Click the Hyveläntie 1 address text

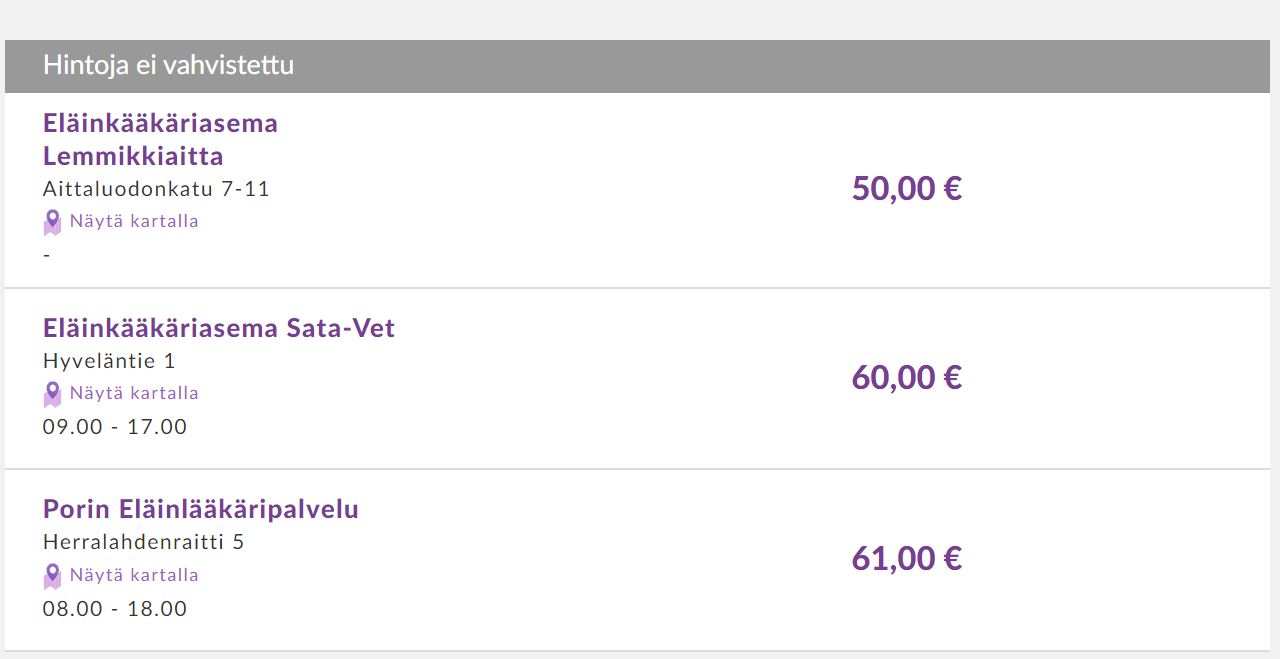tap(109, 361)
